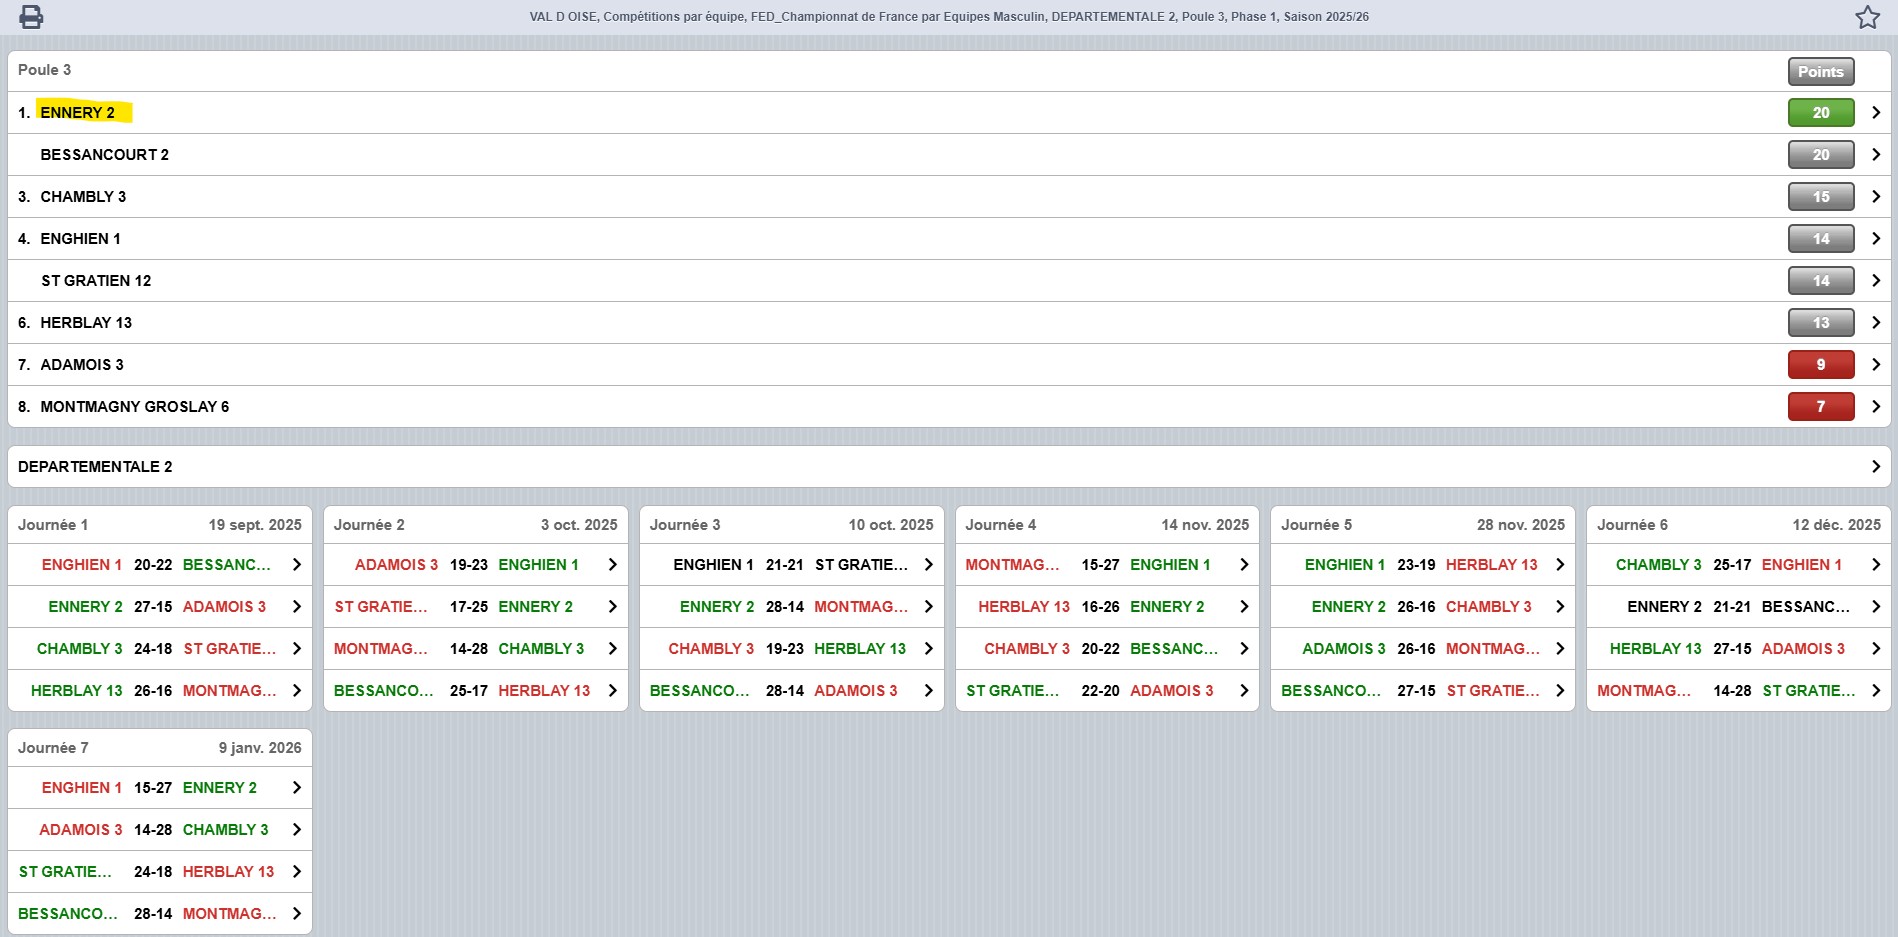This screenshot has width=1898, height=937.
Task: Click the Journée 4 header
Action: pyautogui.click(x=1001, y=525)
